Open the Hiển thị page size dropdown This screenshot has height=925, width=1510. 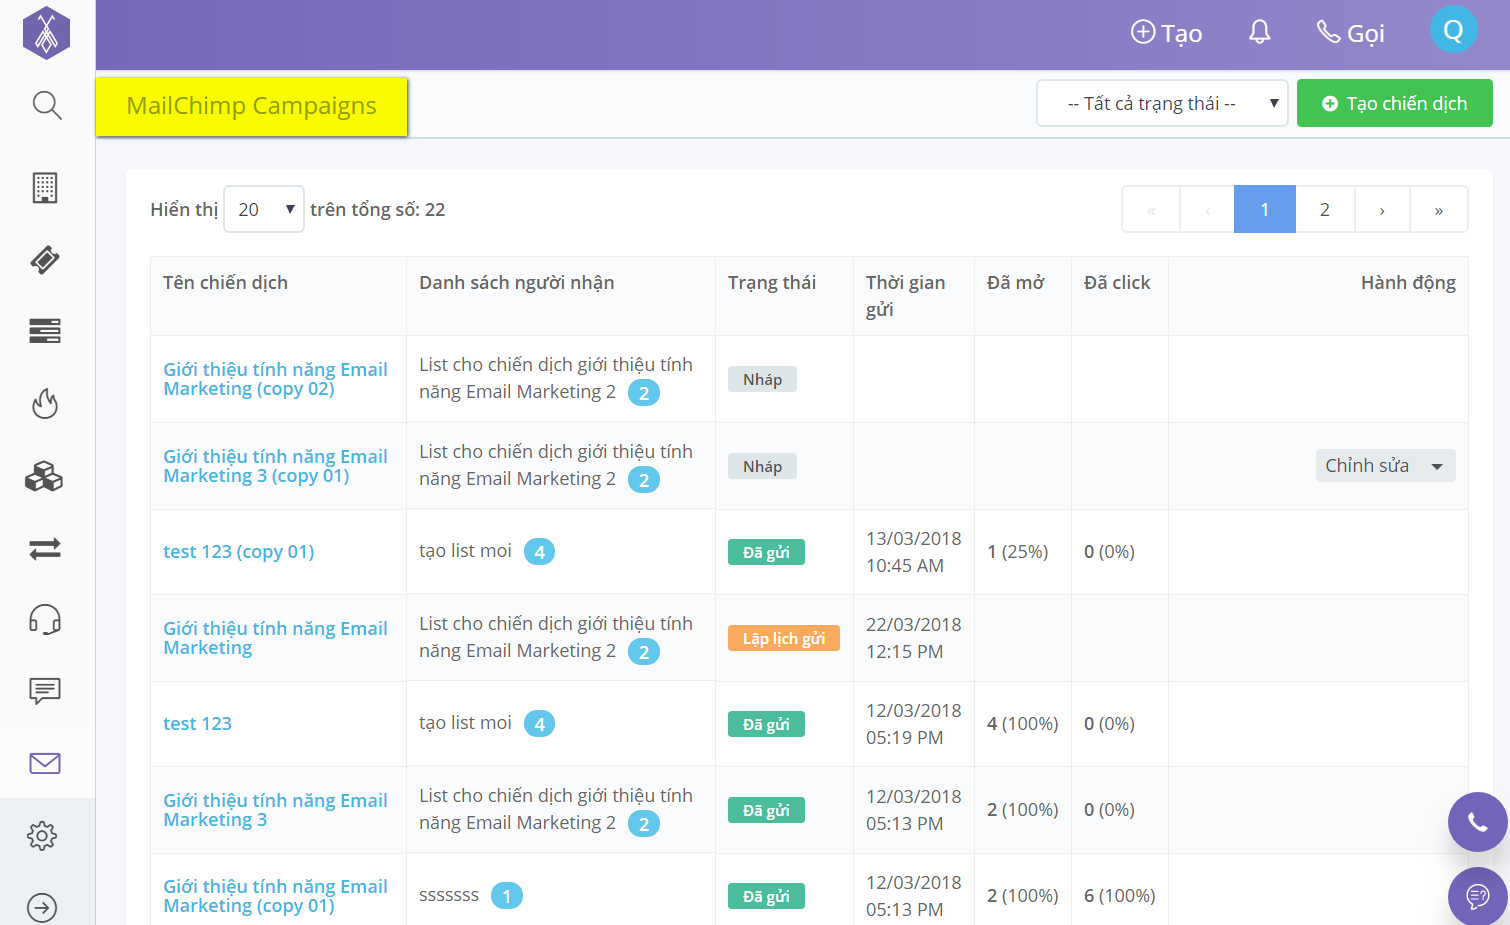tap(264, 209)
